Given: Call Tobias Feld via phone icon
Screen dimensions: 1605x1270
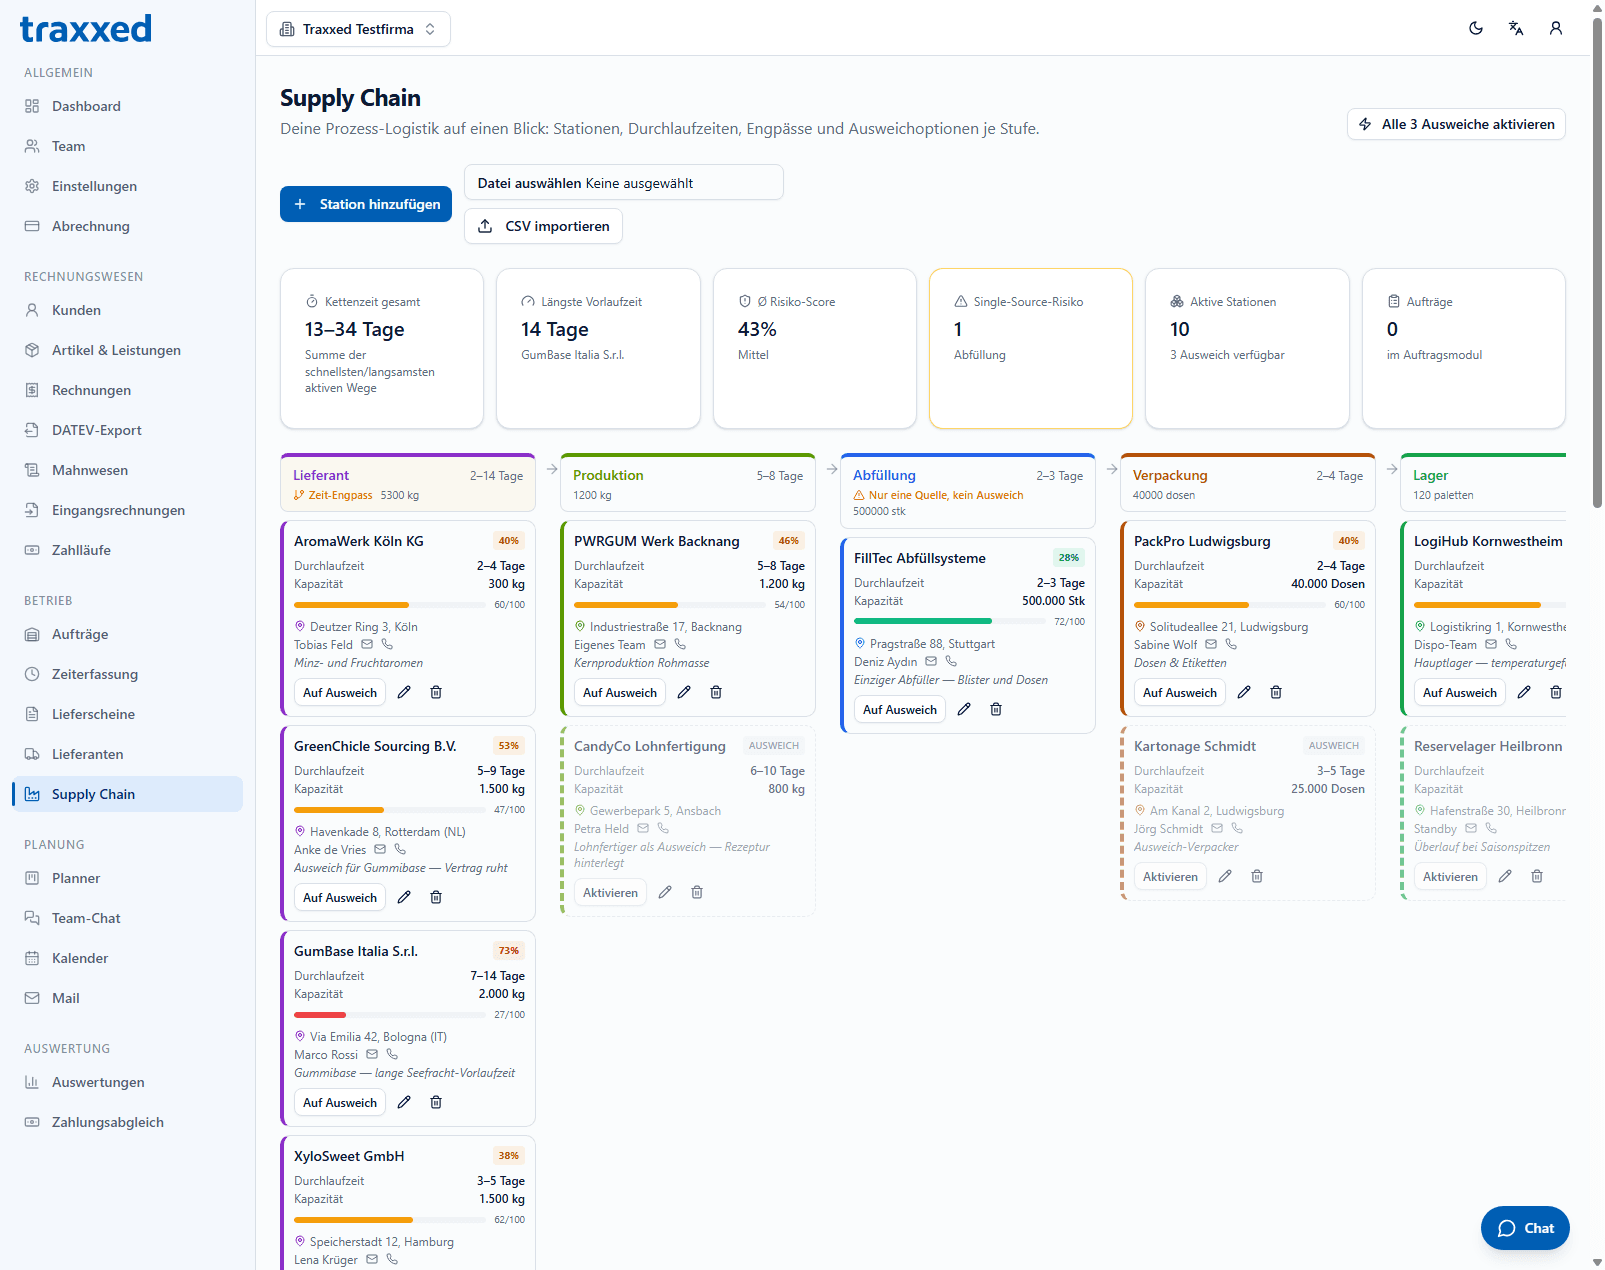Looking at the screenshot, I should tap(387, 645).
